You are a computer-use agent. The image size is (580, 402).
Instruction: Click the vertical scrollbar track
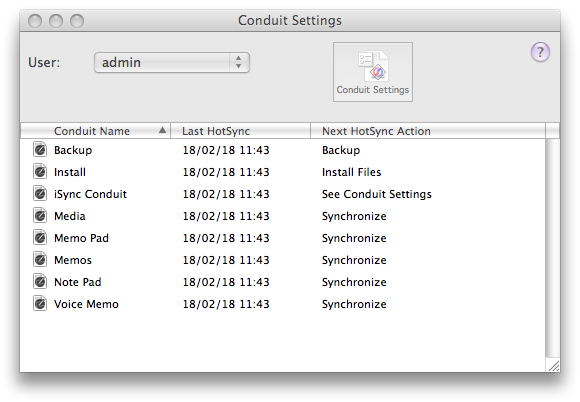tap(553, 248)
